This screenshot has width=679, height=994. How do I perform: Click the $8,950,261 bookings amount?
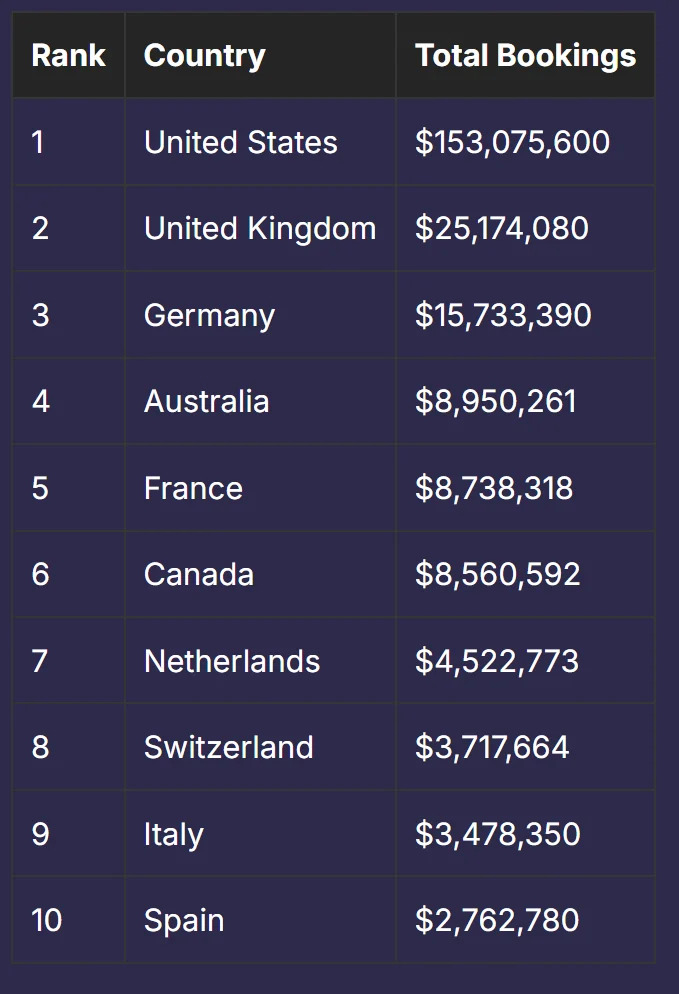(x=496, y=401)
